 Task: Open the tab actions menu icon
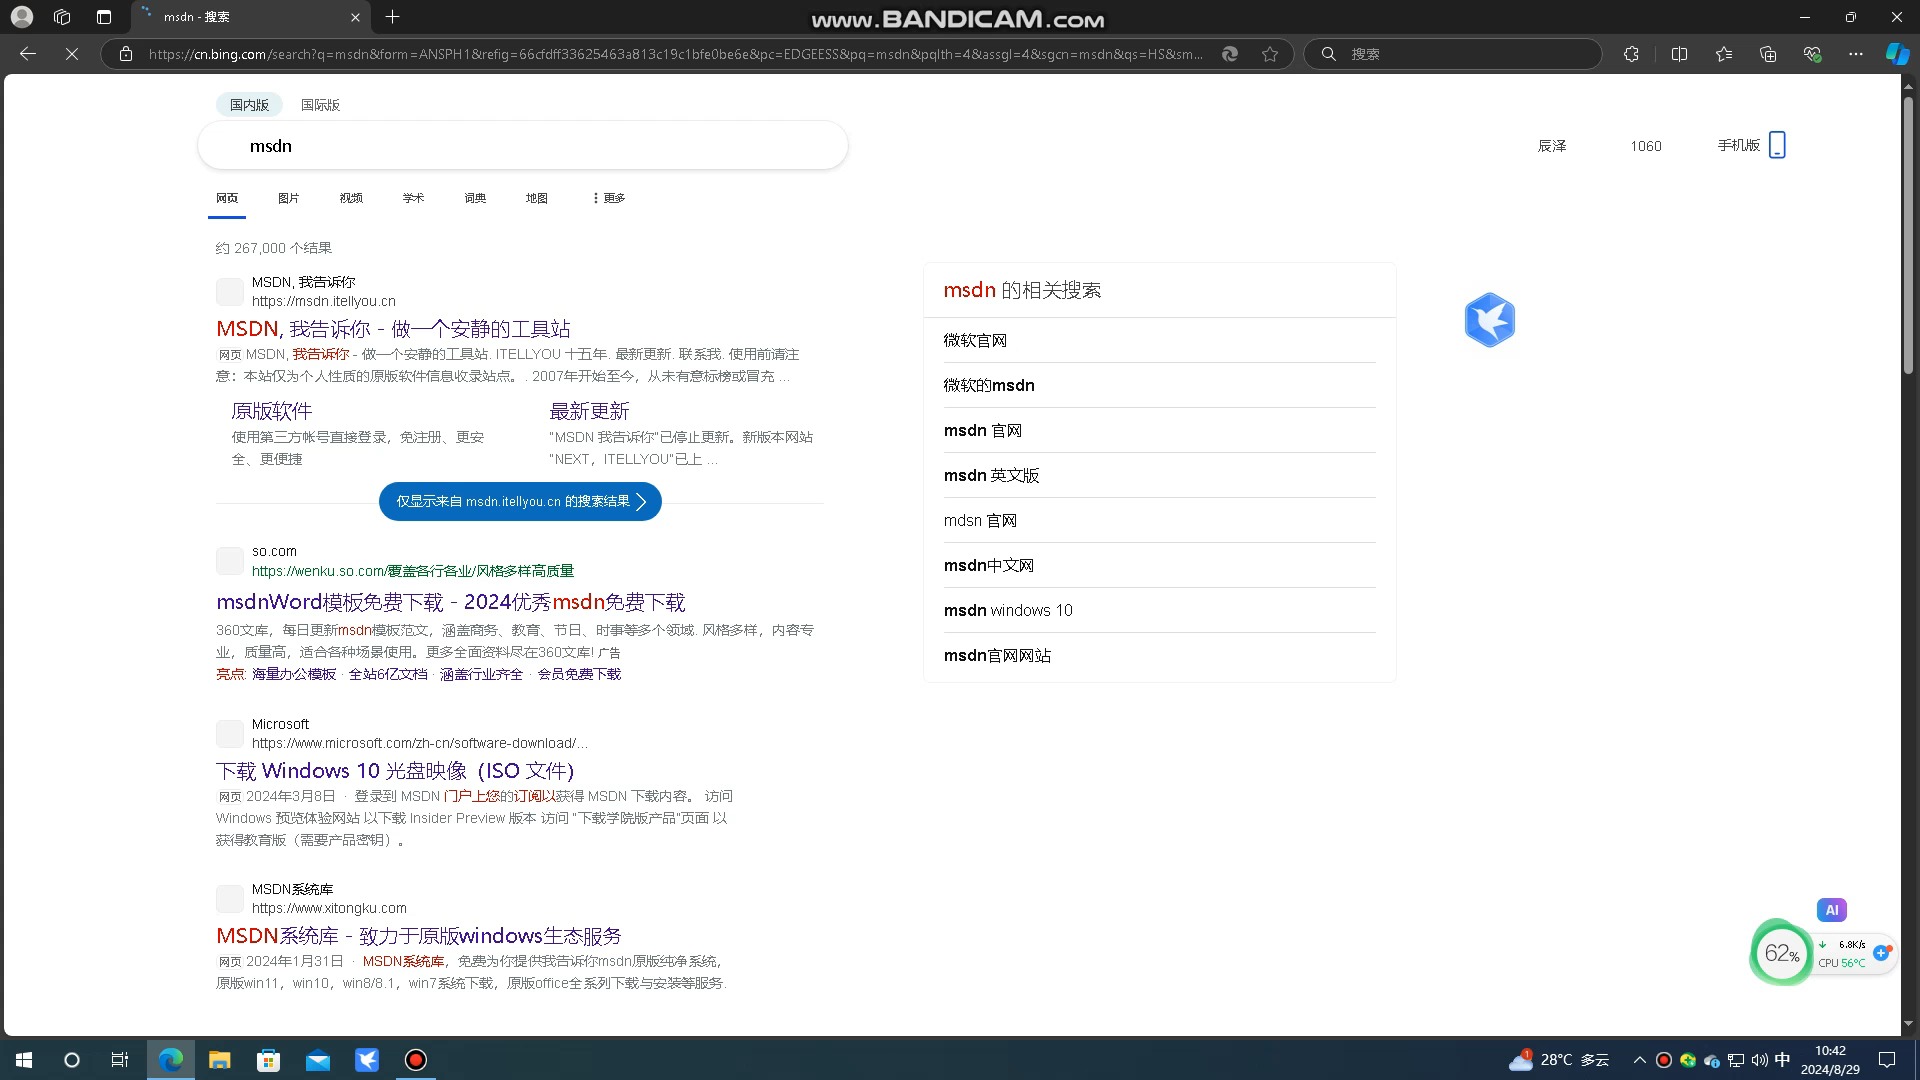coord(104,17)
